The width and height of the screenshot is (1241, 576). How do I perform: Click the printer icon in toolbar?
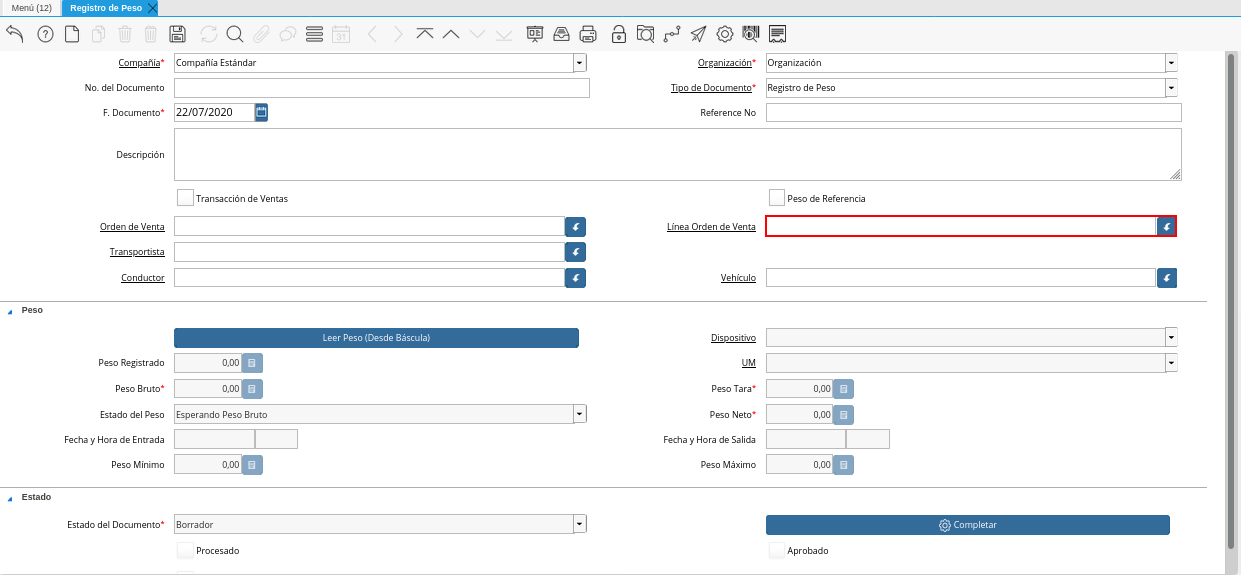pyautogui.click(x=588, y=34)
